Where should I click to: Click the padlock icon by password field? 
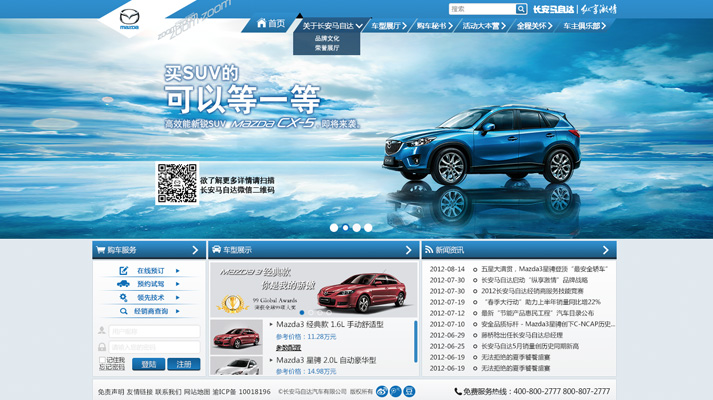coord(102,347)
